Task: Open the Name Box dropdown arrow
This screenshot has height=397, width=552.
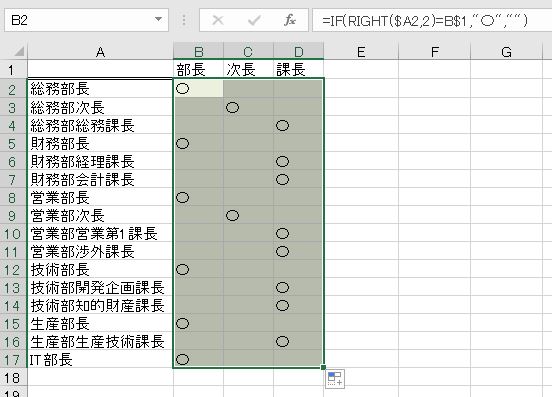Action: pyautogui.click(x=158, y=19)
